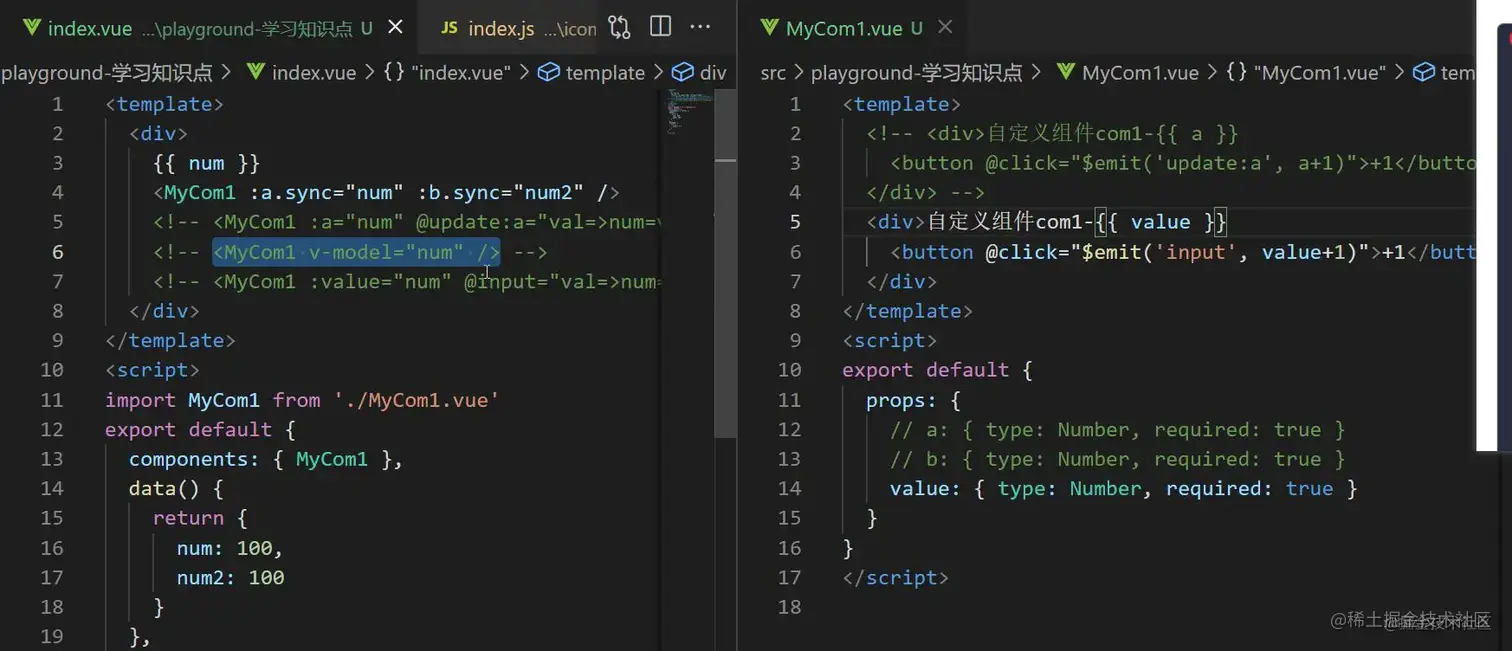Open right breadcrumb src folder
The height and width of the screenshot is (651, 1512).
(773, 73)
